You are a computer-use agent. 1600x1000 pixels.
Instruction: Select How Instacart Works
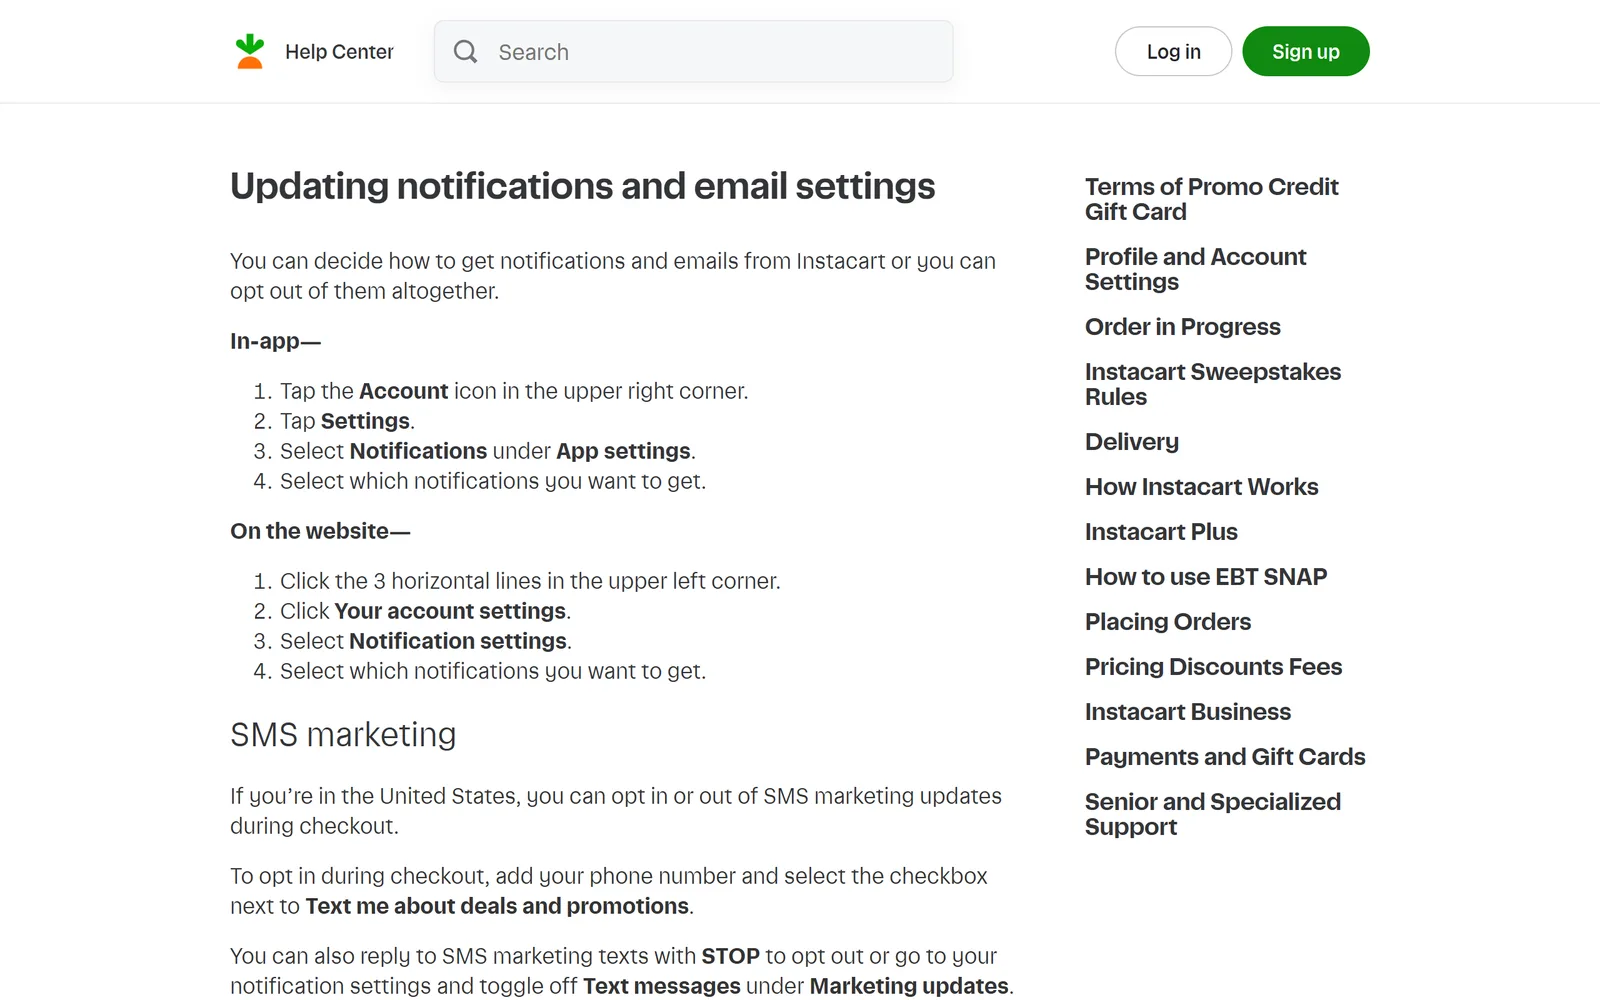pos(1201,487)
